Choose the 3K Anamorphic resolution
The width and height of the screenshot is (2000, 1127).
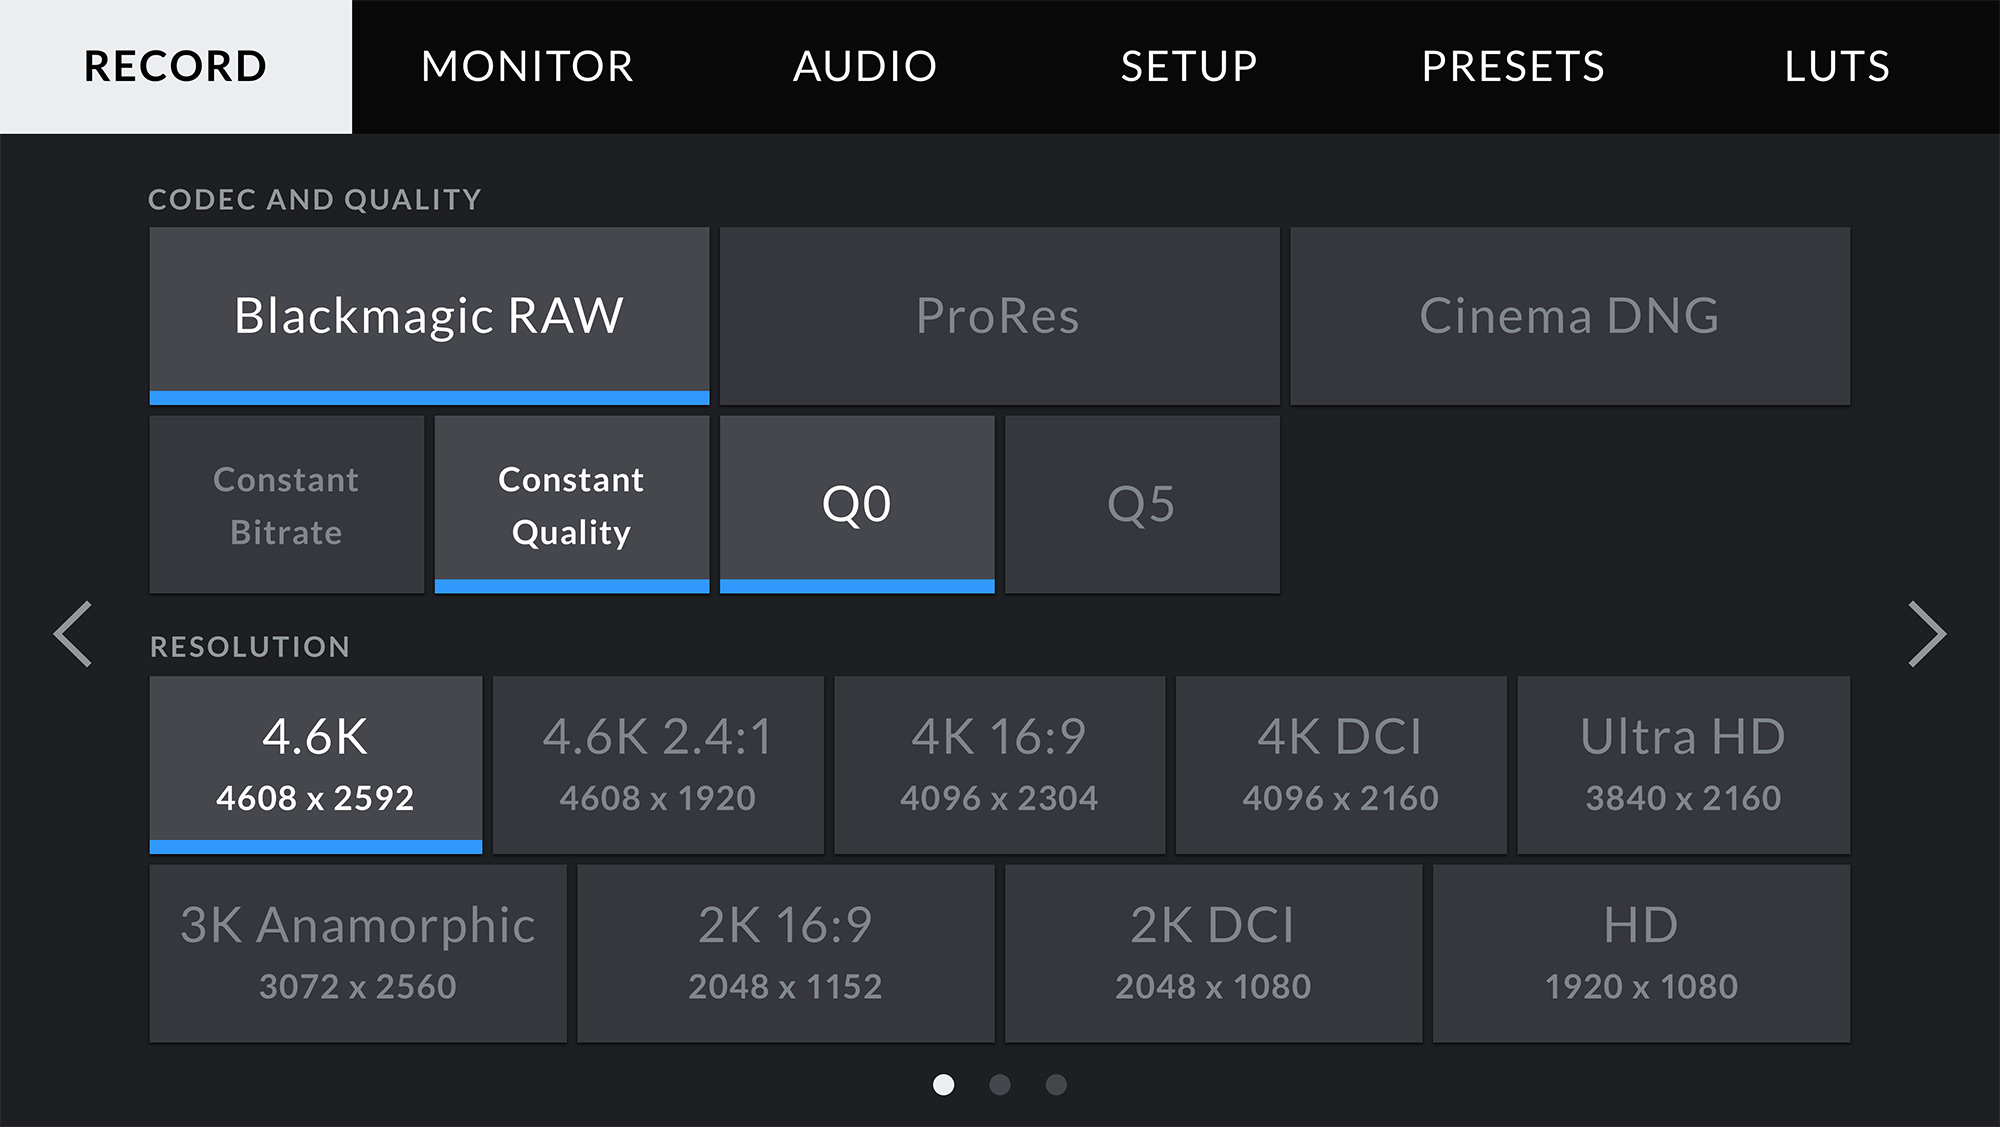pyautogui.click(x=356, y=952)
